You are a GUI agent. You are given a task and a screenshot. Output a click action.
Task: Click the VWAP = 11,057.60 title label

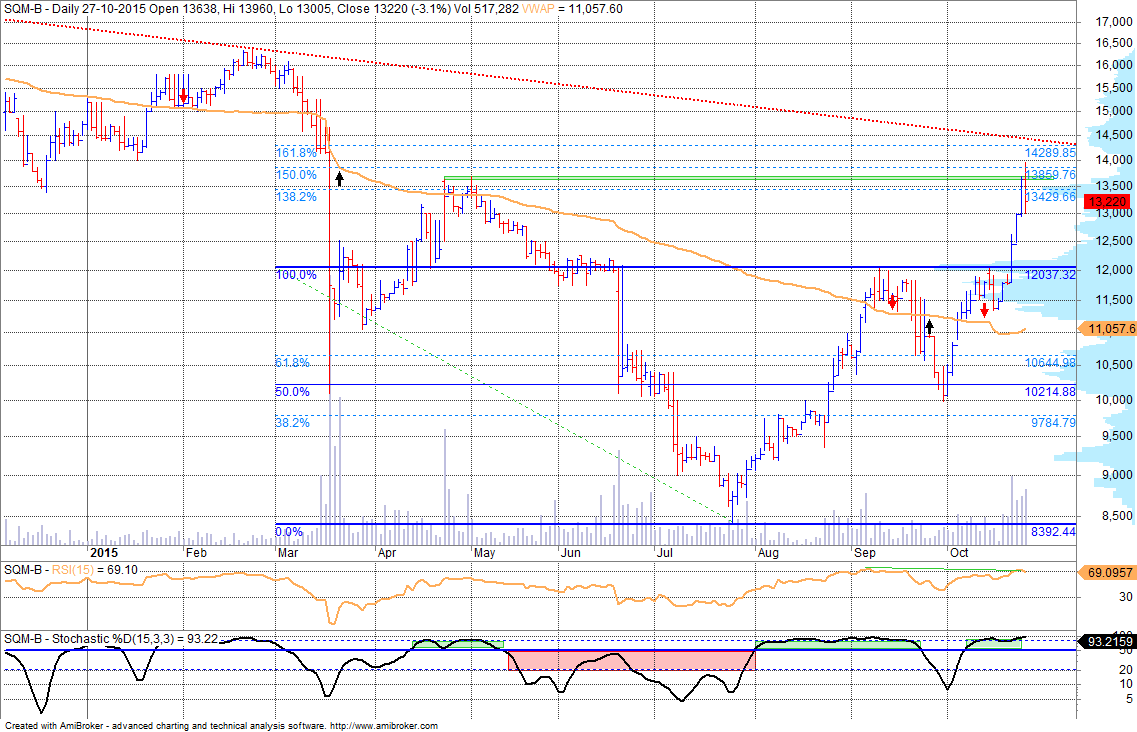point(572,9)
